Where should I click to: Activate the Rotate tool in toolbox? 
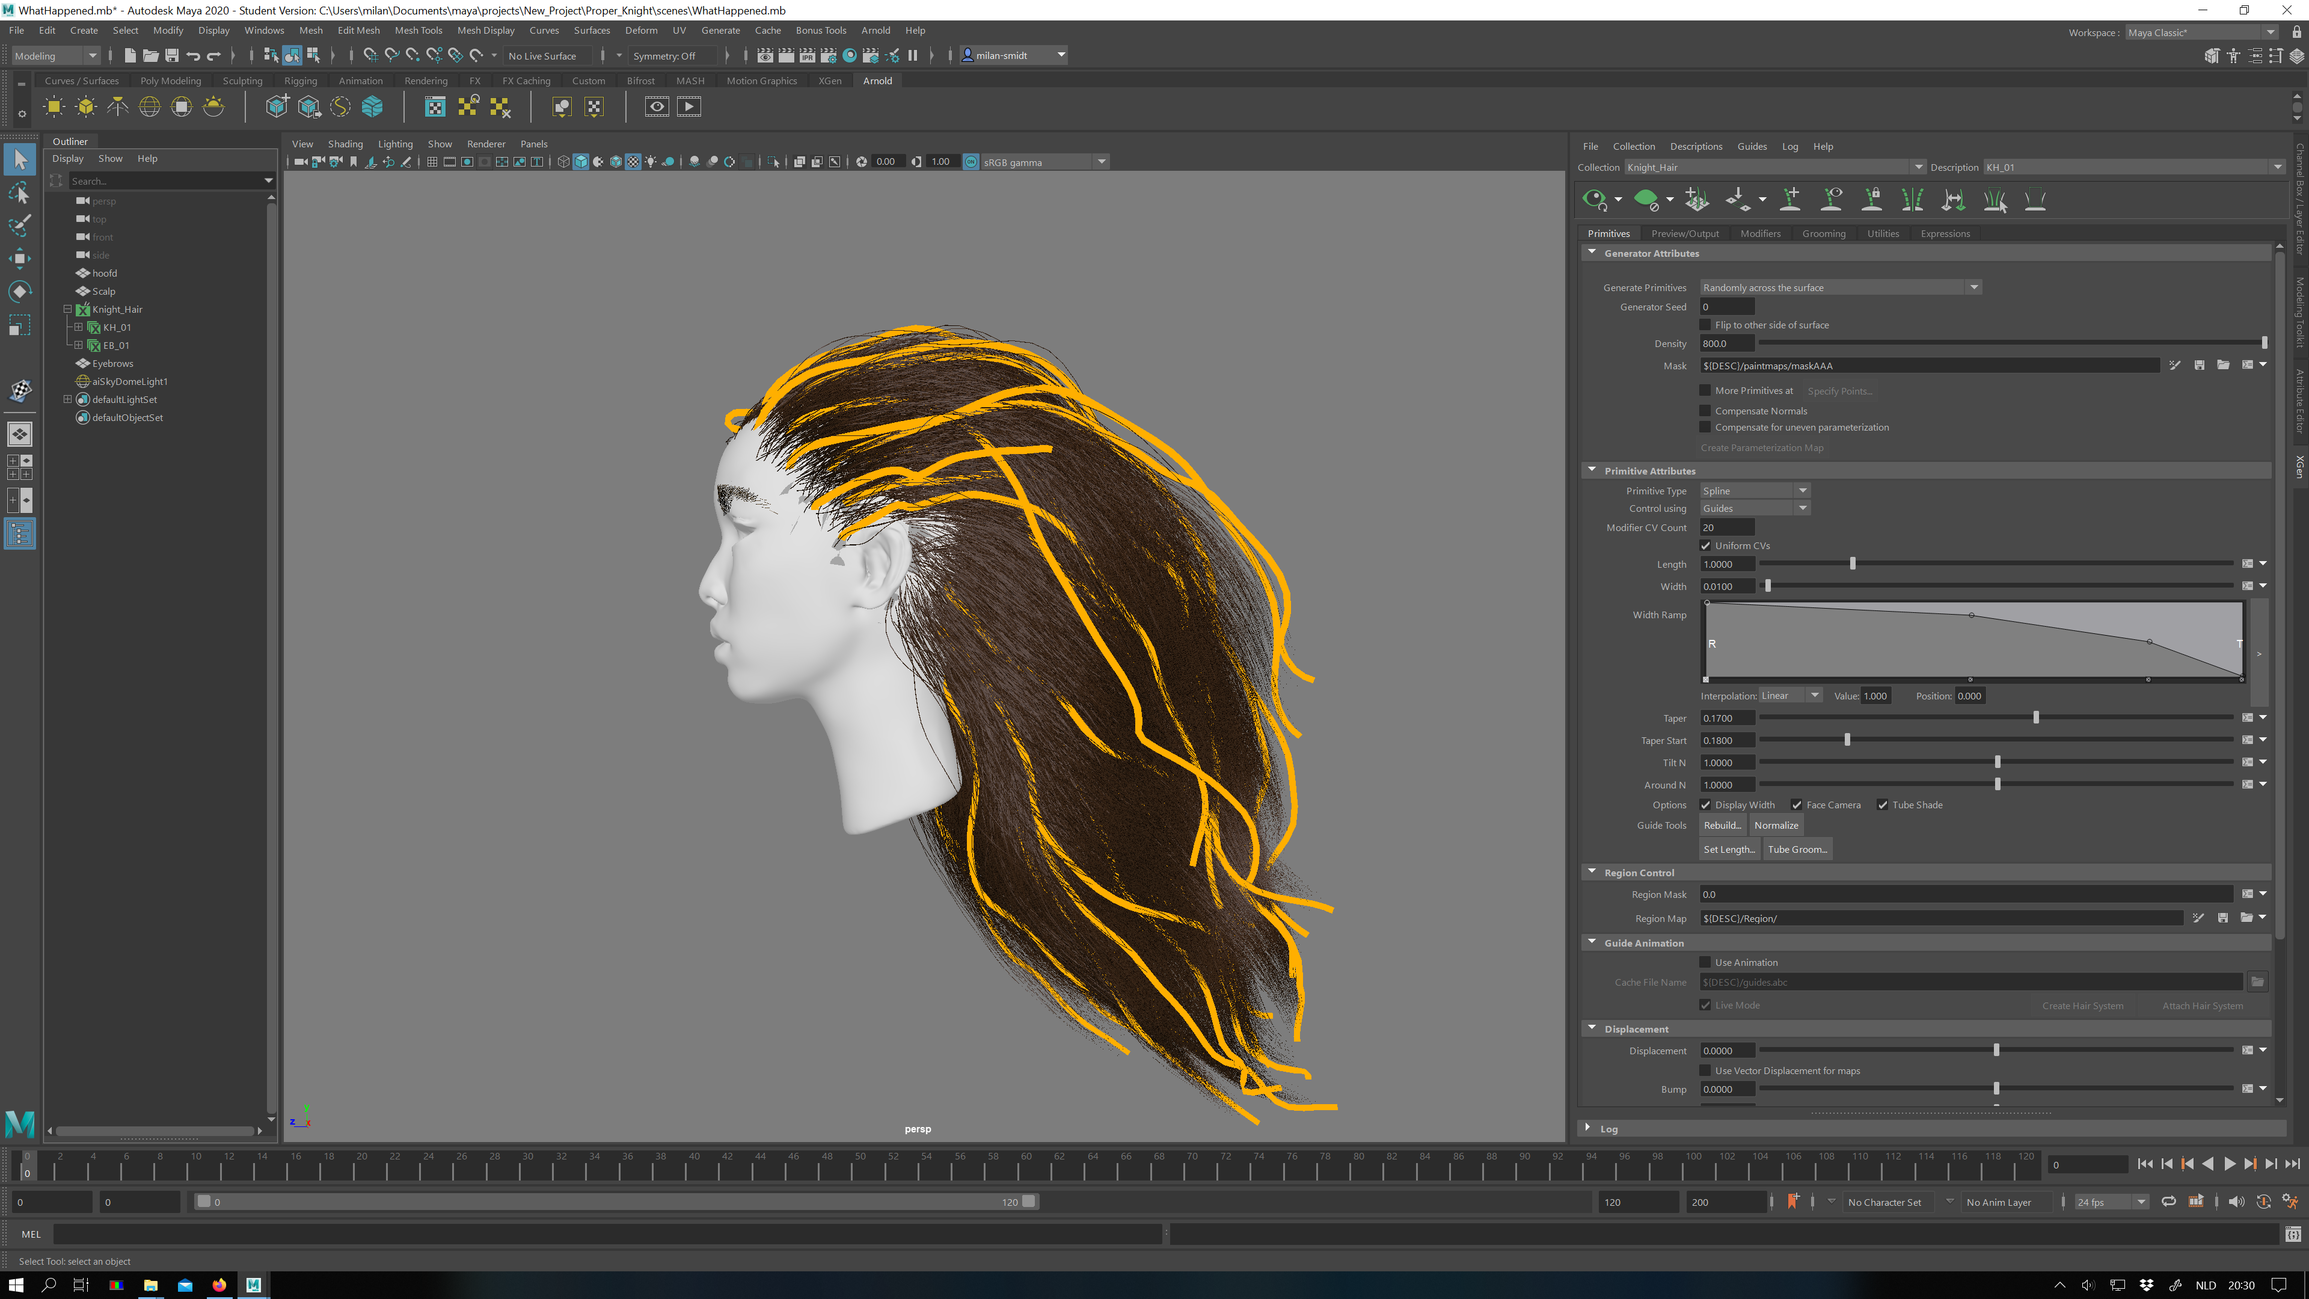click(20, 291)
